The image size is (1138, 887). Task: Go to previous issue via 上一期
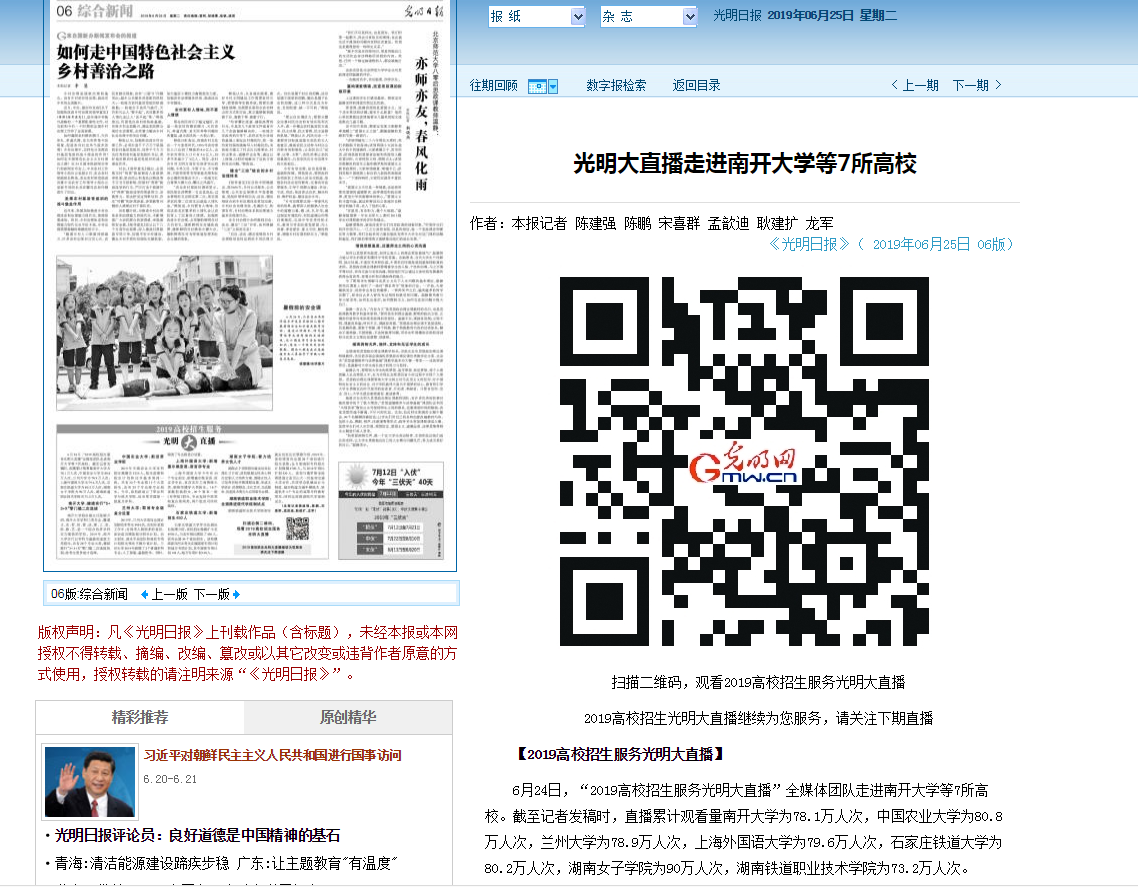click(x=920, y=86)
